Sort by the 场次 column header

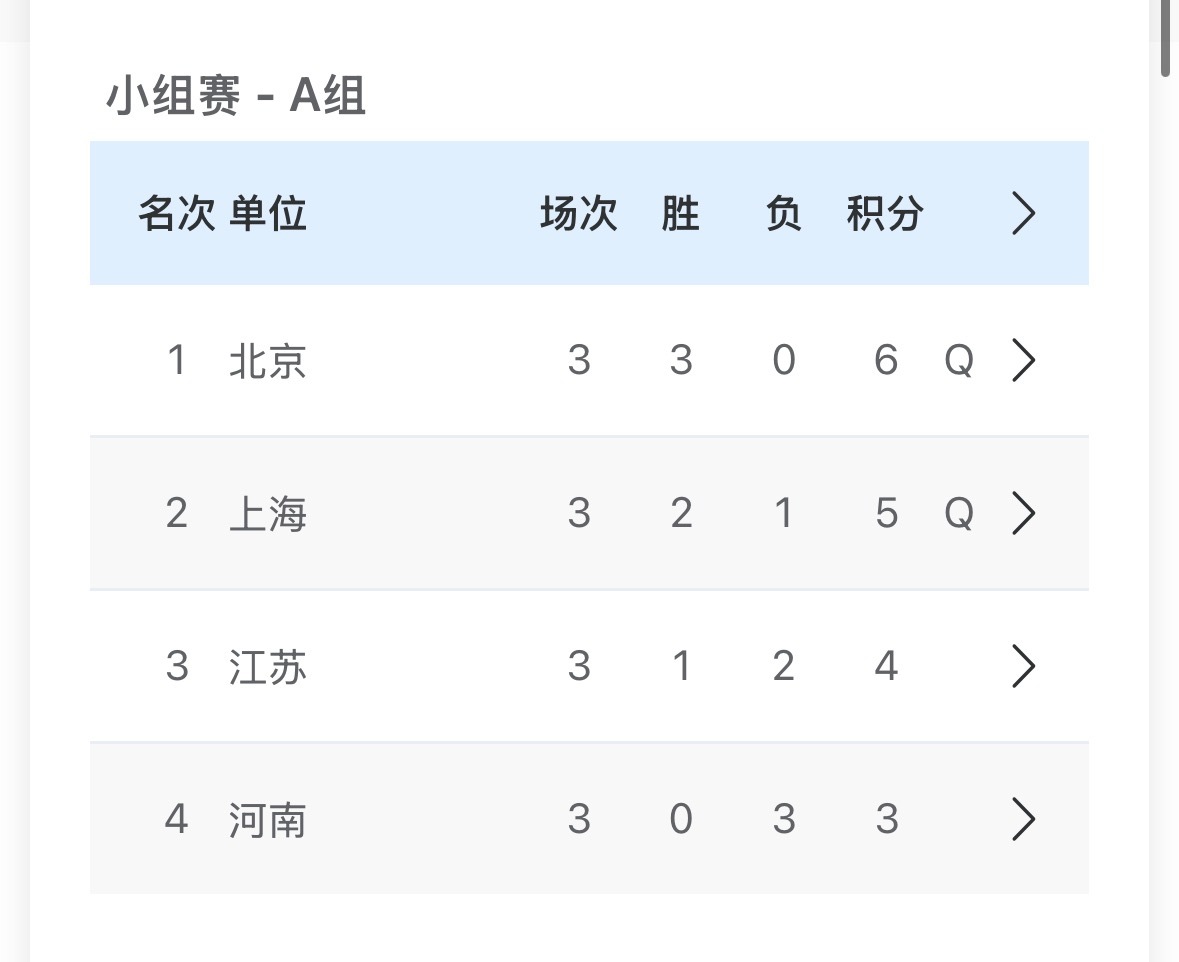[x=578, y=213]
